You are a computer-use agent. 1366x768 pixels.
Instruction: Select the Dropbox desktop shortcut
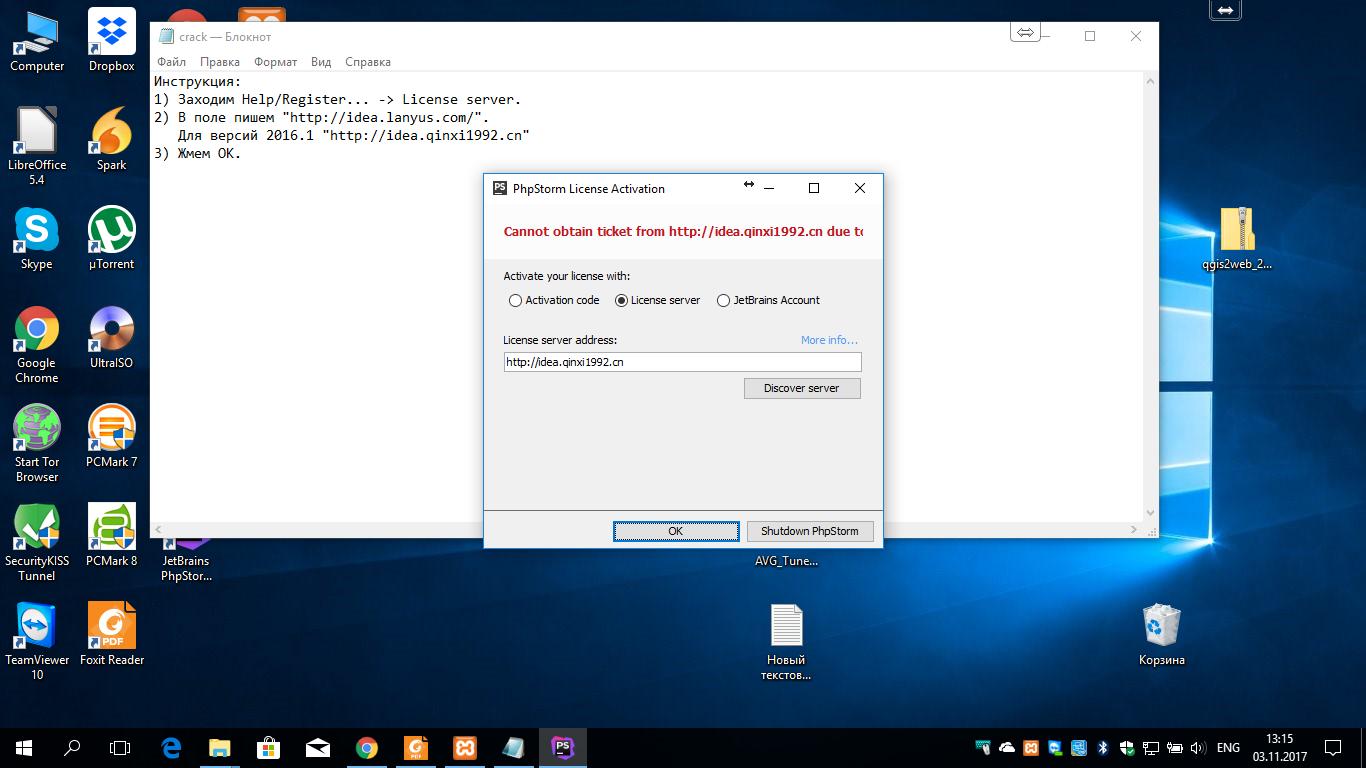tap(112, 42)
